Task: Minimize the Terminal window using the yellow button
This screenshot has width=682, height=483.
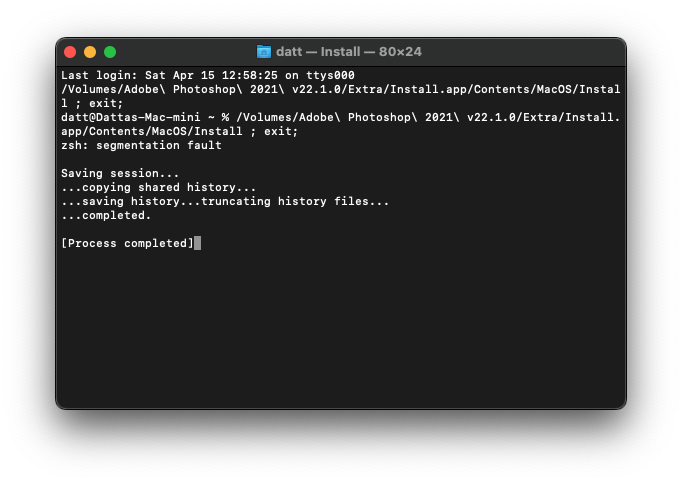Action: tap(90, 52)
